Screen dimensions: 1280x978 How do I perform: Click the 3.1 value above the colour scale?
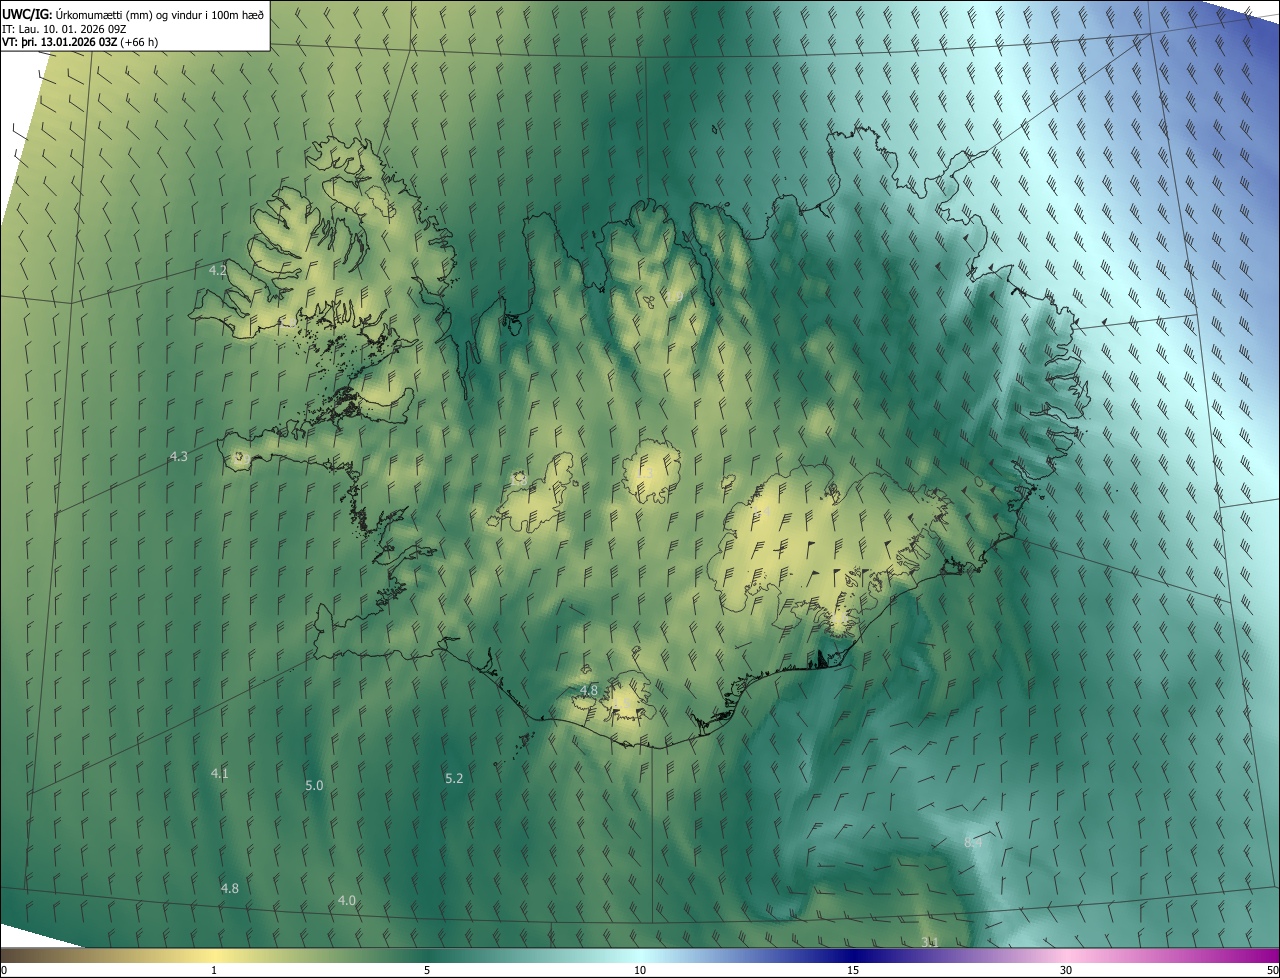tap(929, 942)
